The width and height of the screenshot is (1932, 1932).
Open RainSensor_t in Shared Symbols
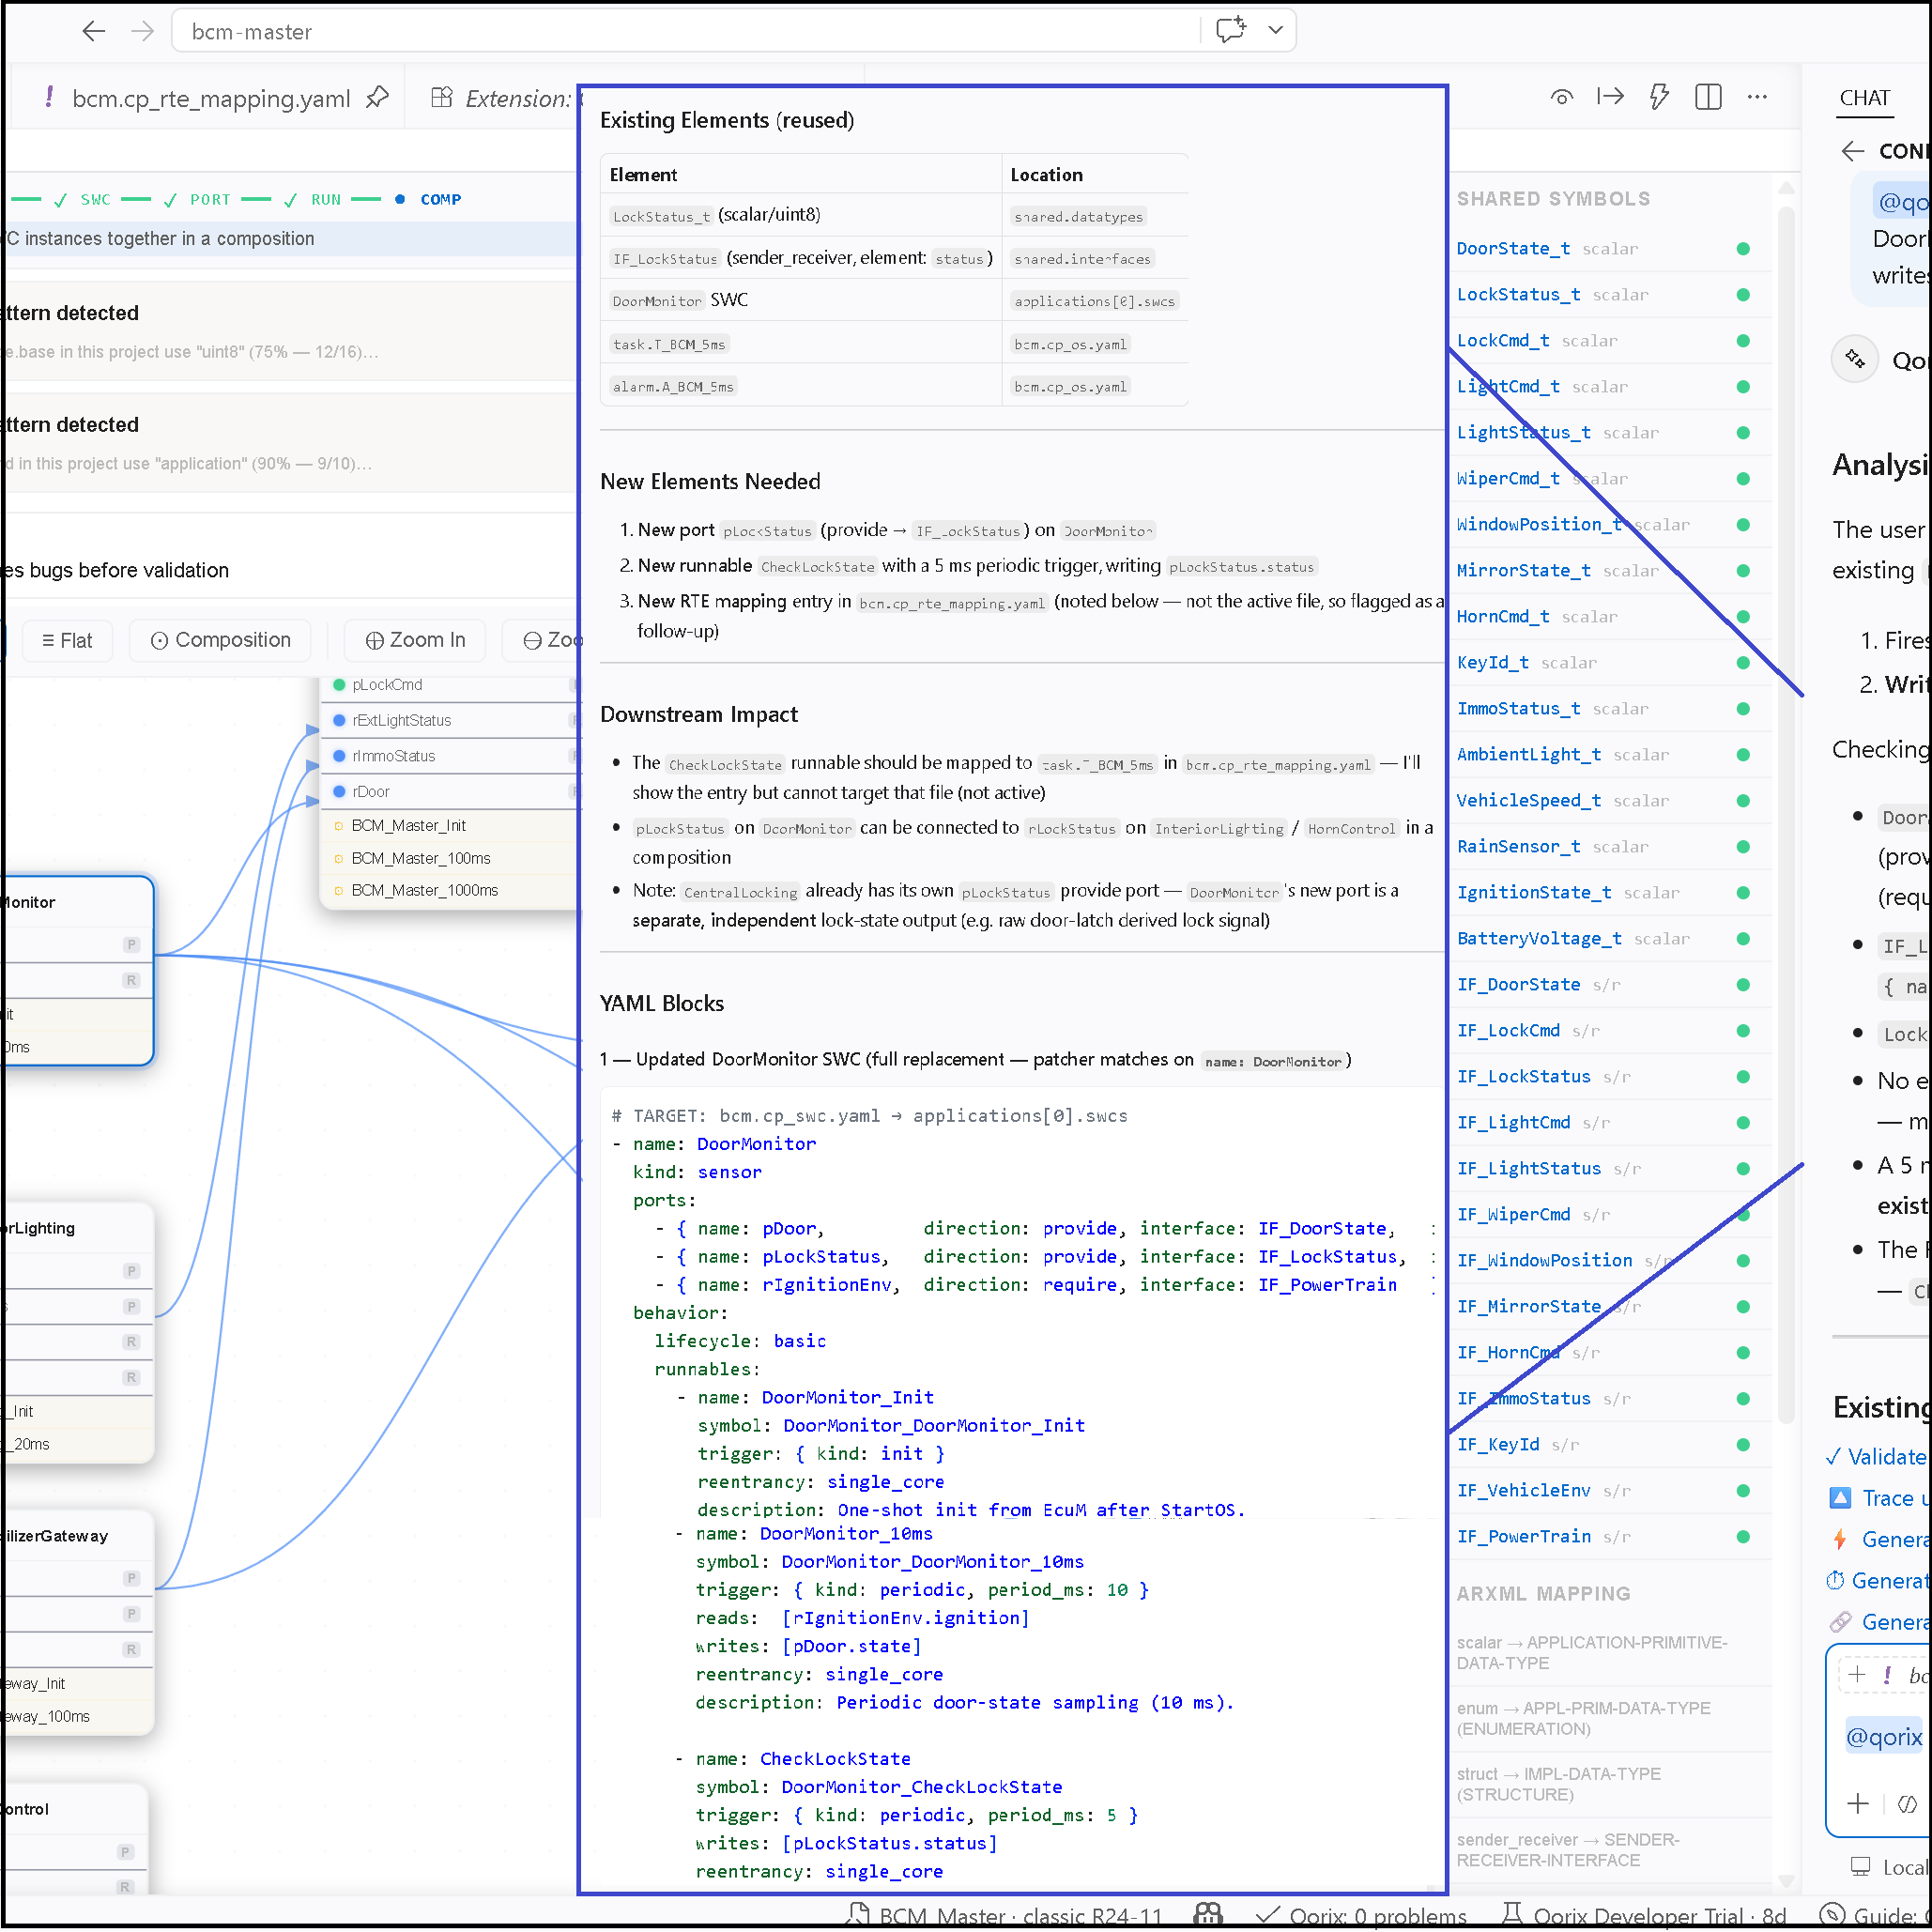coord(1518,846)
